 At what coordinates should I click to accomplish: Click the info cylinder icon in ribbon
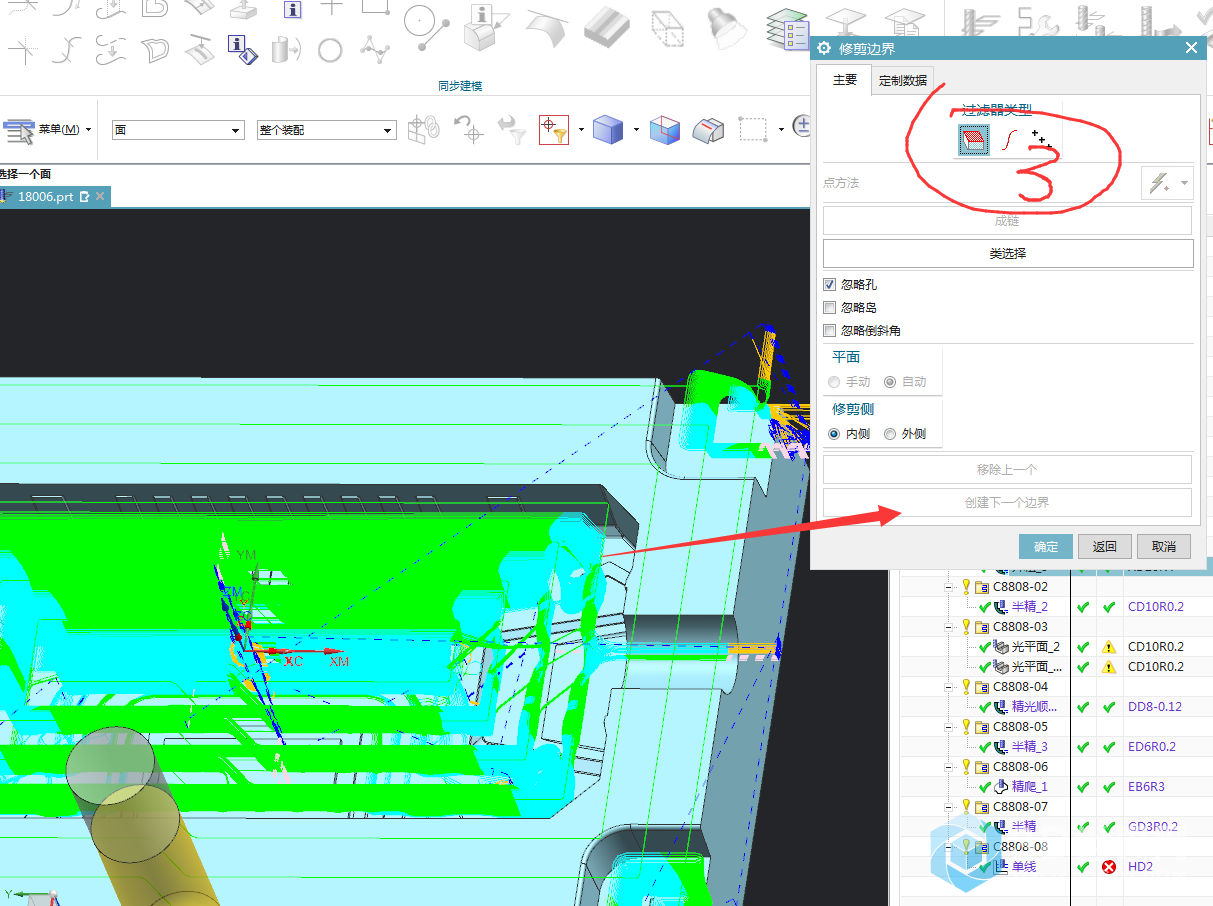(x=285, y=48)
